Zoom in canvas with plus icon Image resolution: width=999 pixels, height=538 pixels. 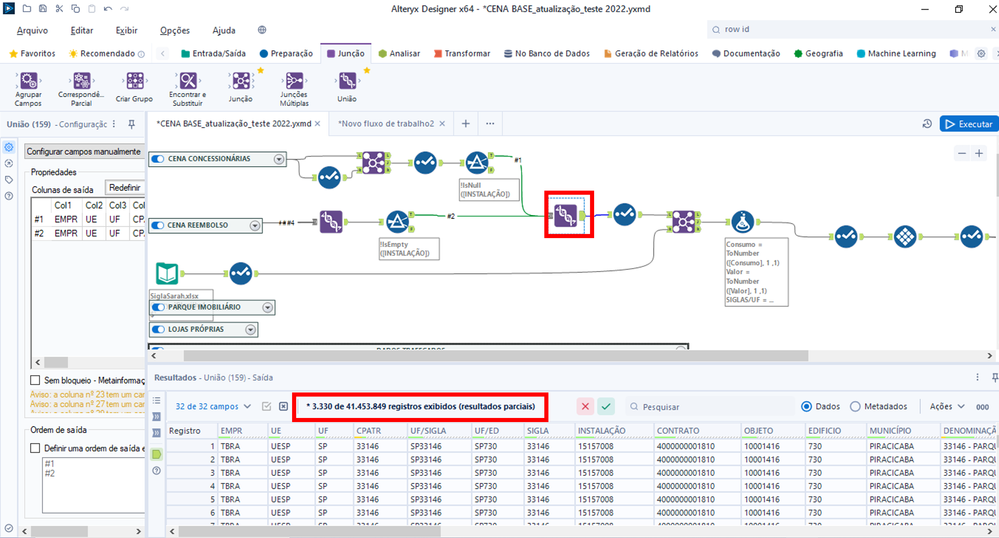[x=979, y=153]
